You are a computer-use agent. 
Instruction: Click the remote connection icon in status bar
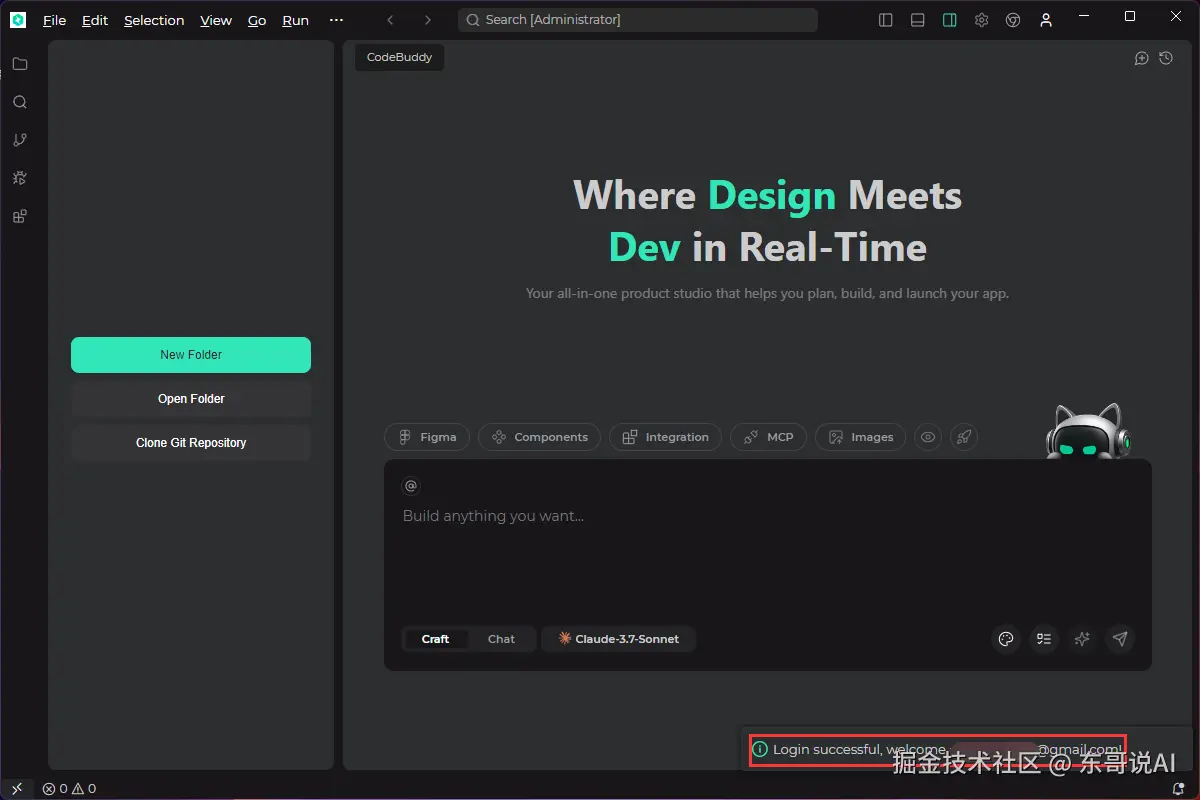click(17, 789)
